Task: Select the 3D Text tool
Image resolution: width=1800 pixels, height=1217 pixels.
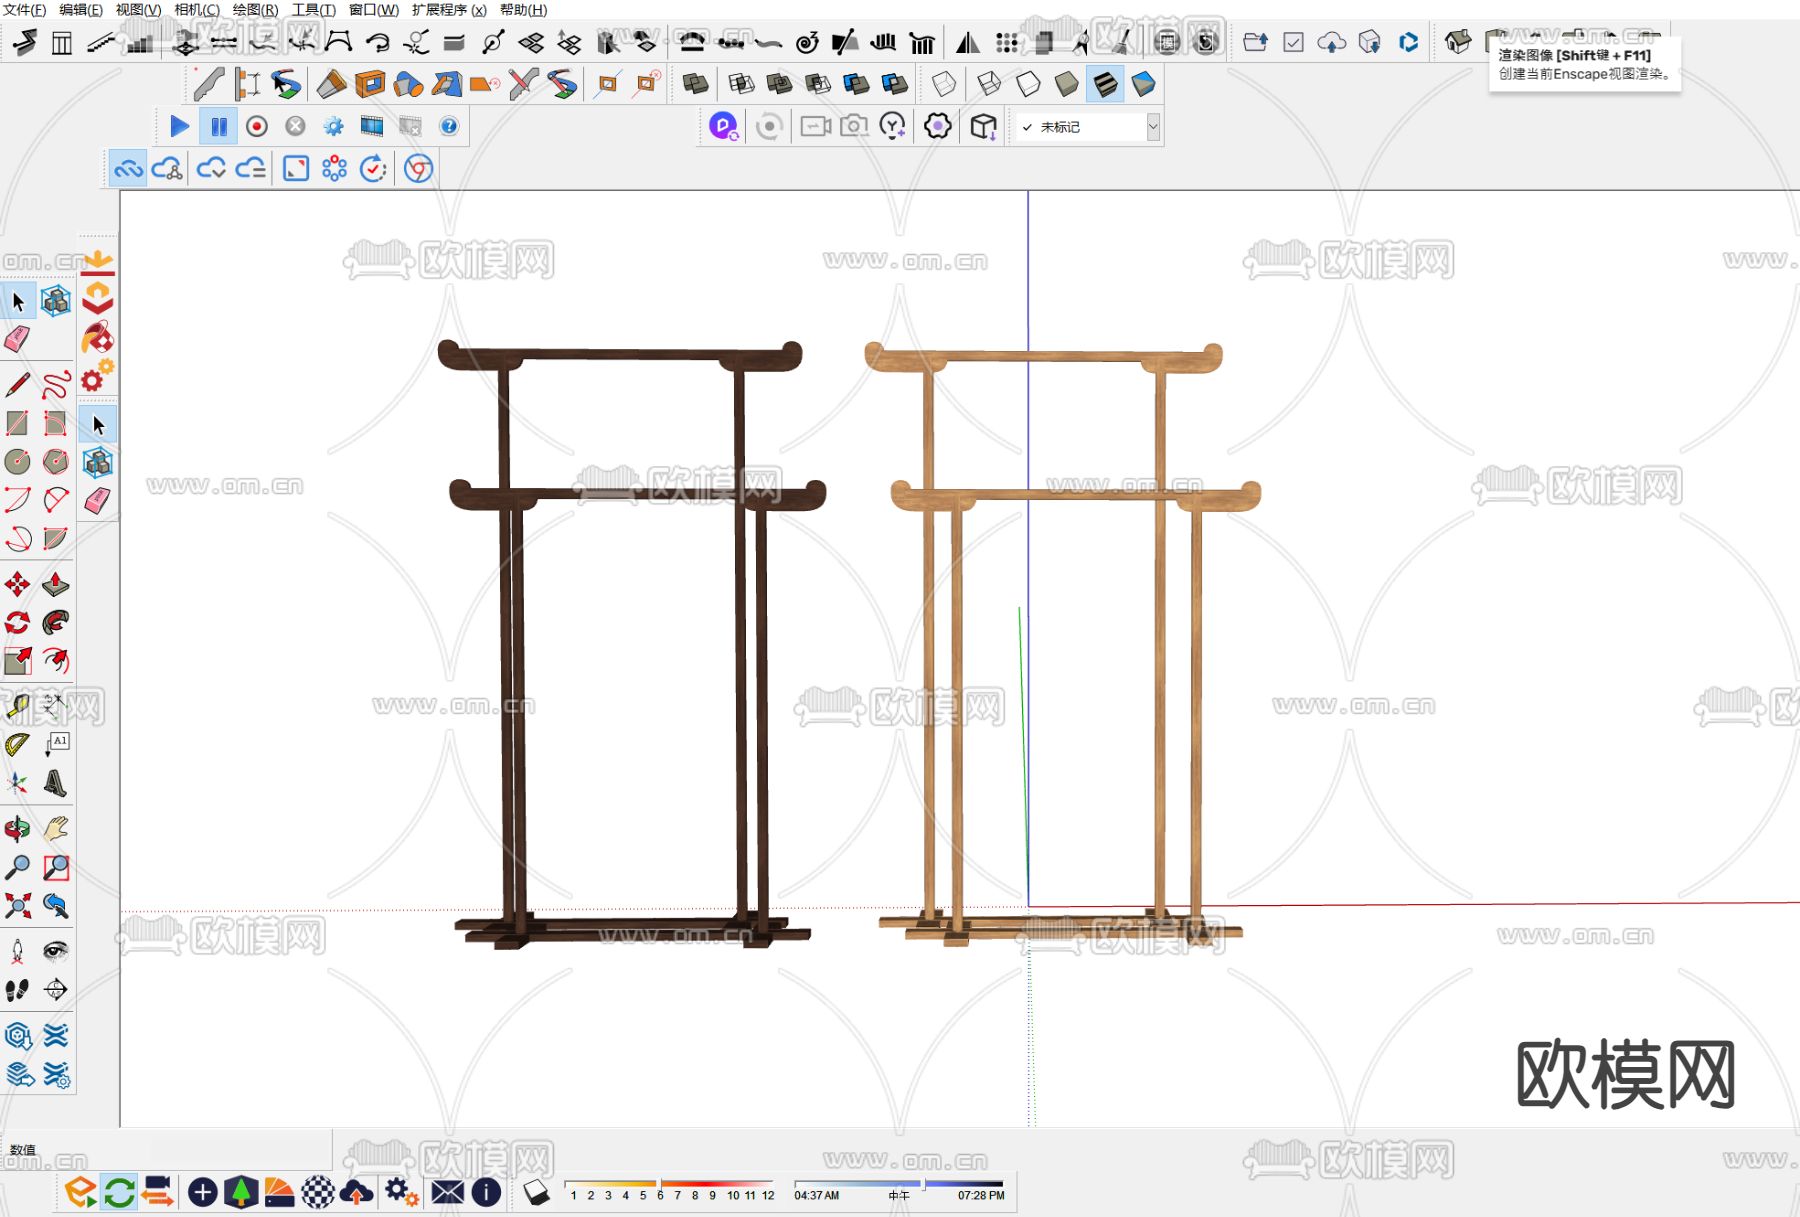Action: 55,783
